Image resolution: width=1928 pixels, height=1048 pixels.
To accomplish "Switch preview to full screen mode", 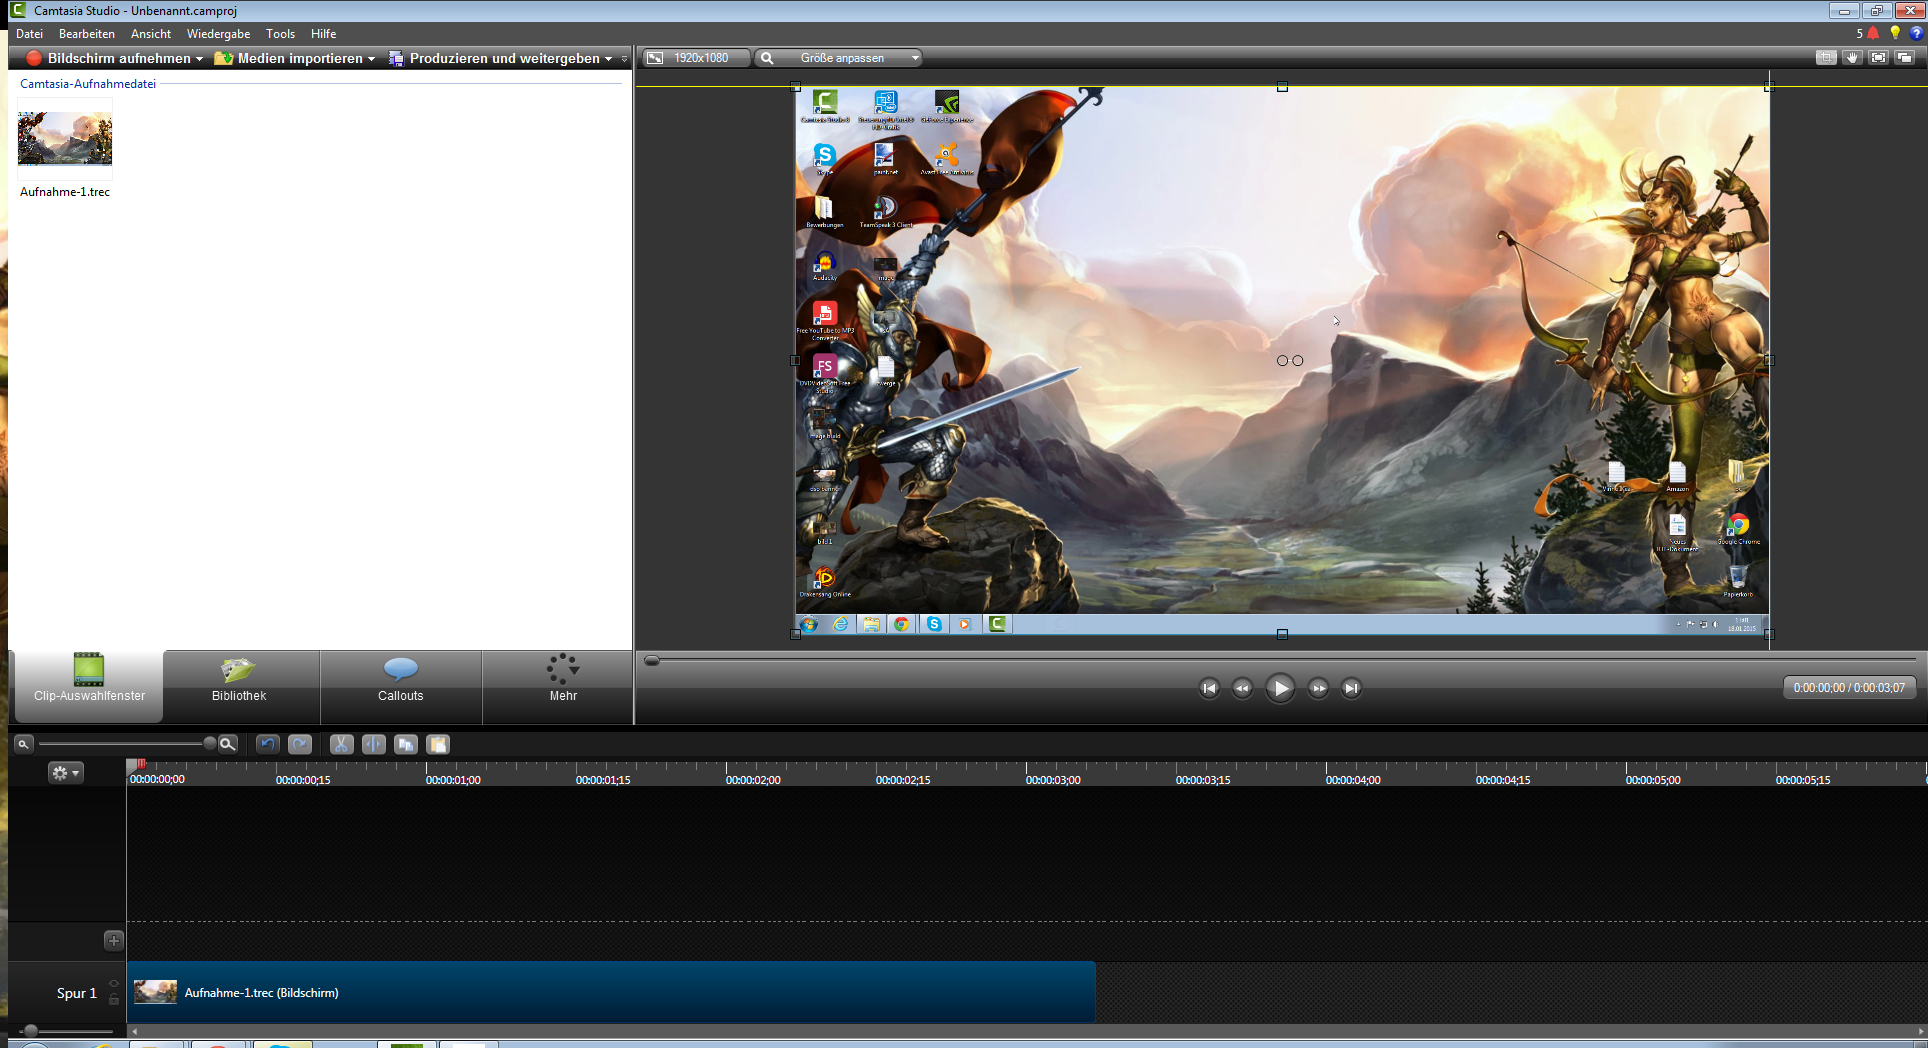I will (x=1878, y=58).
